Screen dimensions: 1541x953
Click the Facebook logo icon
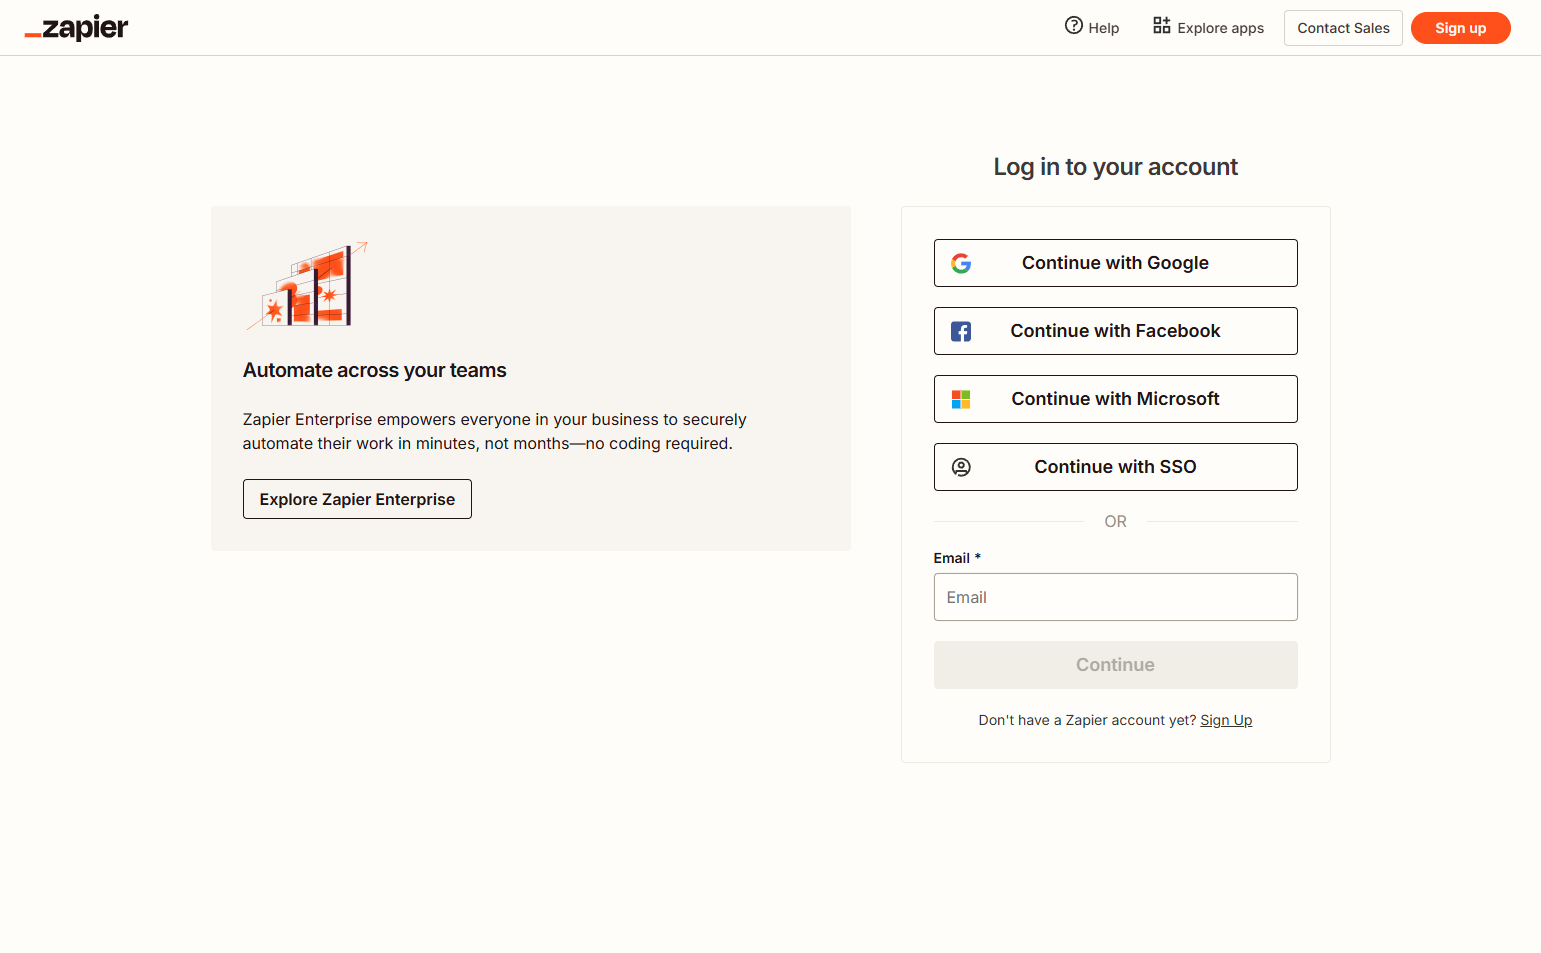click(961, 331)
